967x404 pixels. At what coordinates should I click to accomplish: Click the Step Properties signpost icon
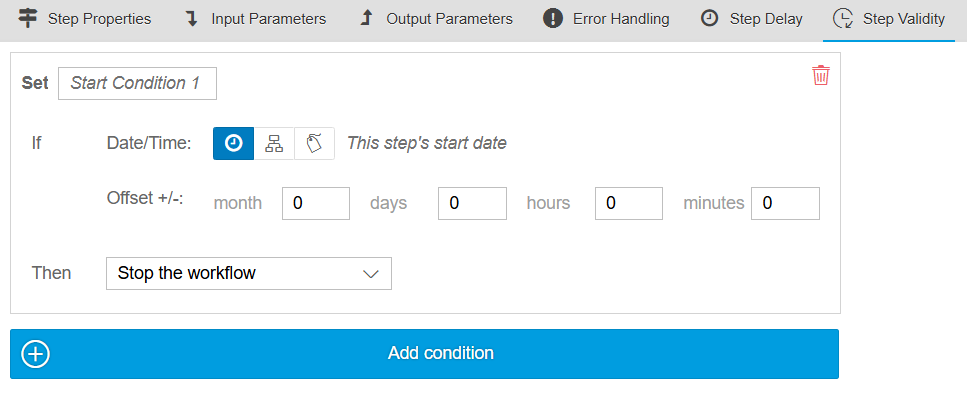(28, 18)
